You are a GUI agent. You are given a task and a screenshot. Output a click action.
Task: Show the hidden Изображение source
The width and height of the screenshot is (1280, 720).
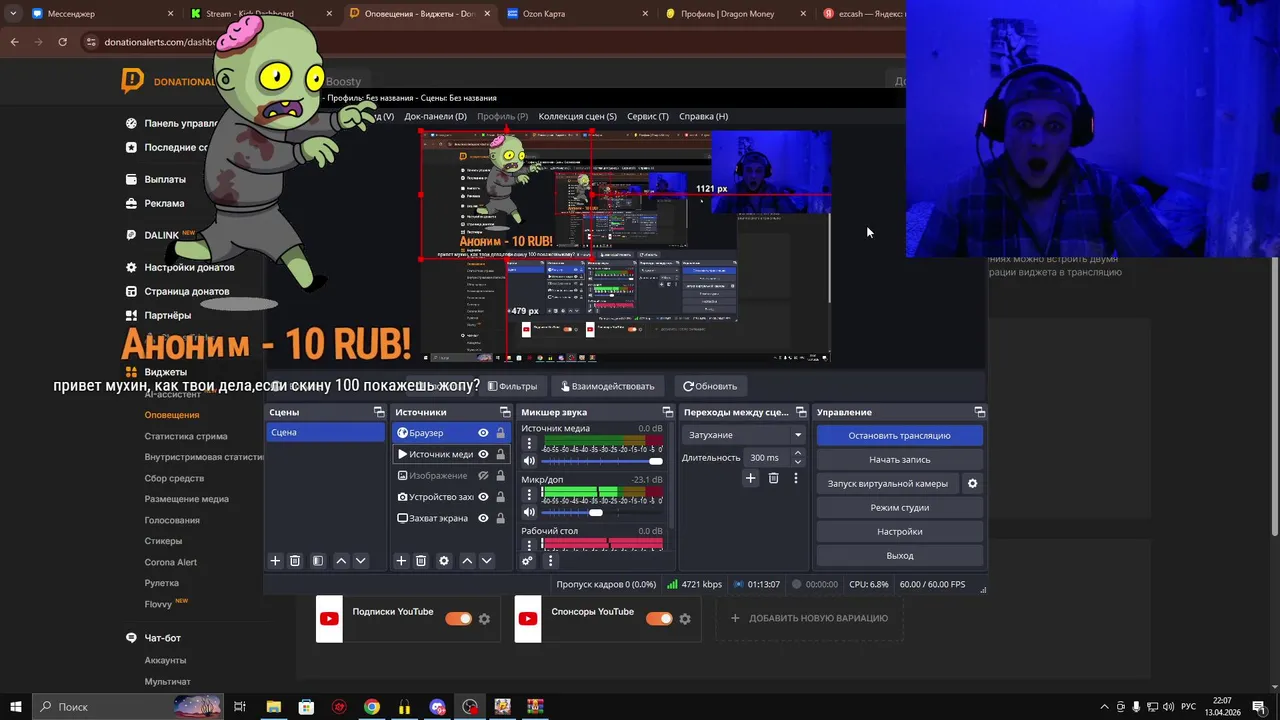coord(483,476)
